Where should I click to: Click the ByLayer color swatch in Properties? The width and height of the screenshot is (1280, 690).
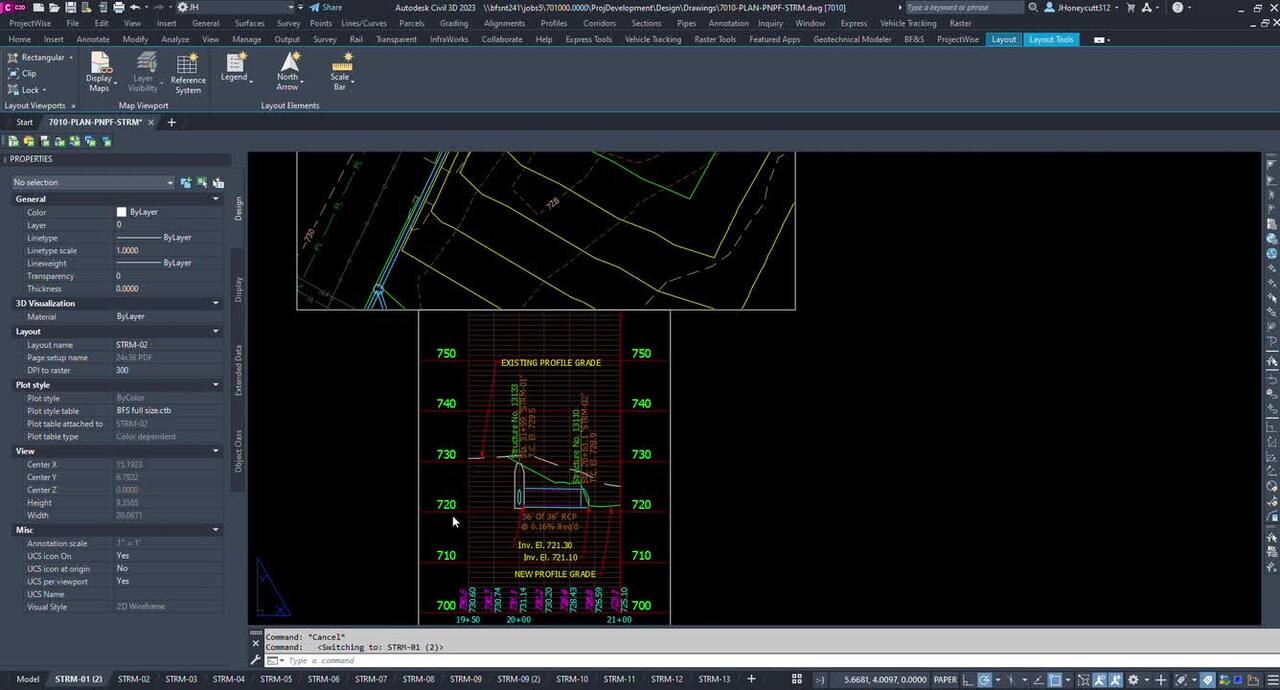[x=121, y=212]
